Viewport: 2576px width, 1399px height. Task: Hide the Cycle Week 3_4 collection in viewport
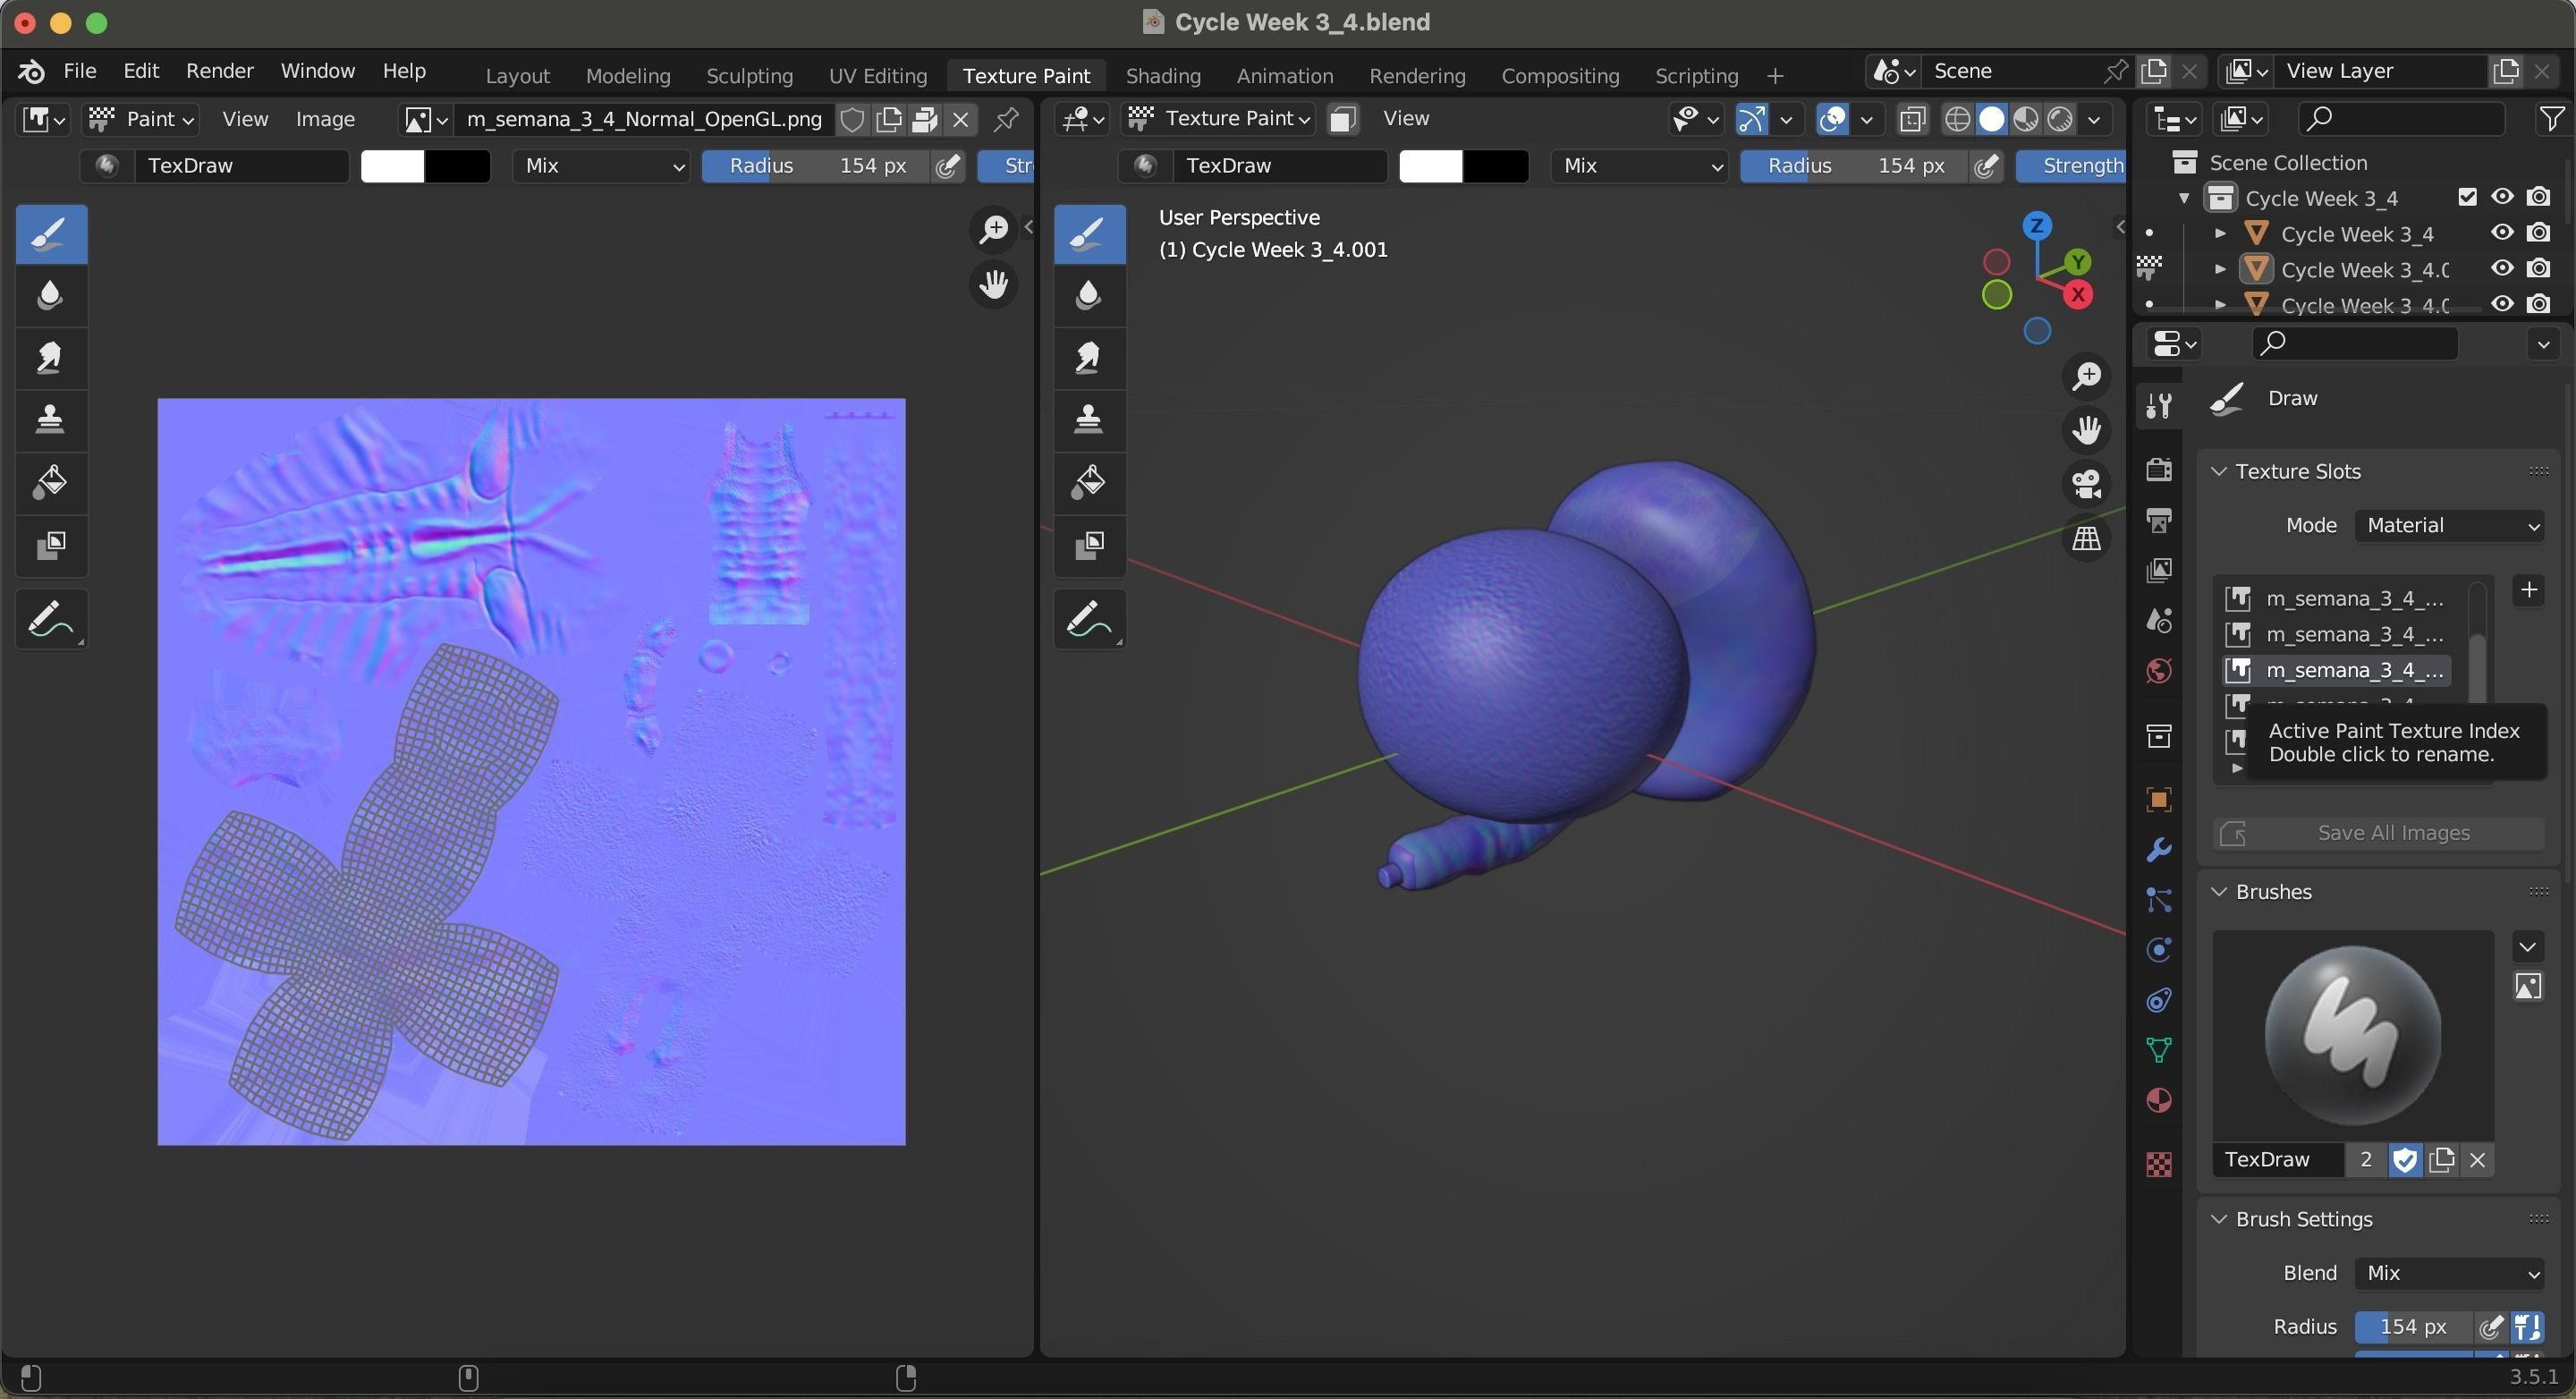(x=2502, y=197)
